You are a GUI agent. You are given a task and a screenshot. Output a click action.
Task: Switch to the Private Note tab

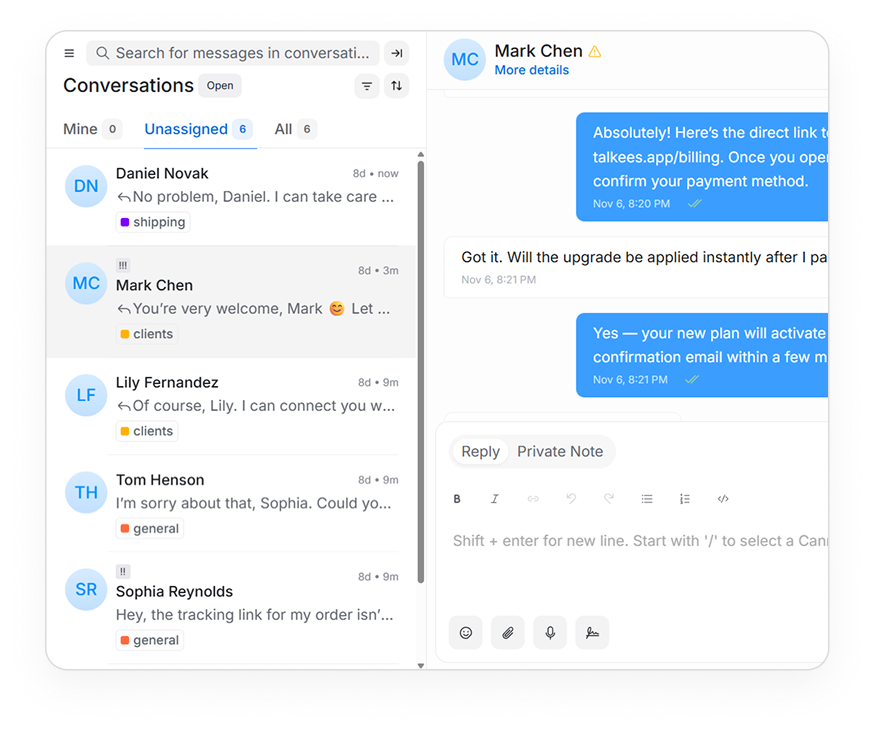point(560,451)
